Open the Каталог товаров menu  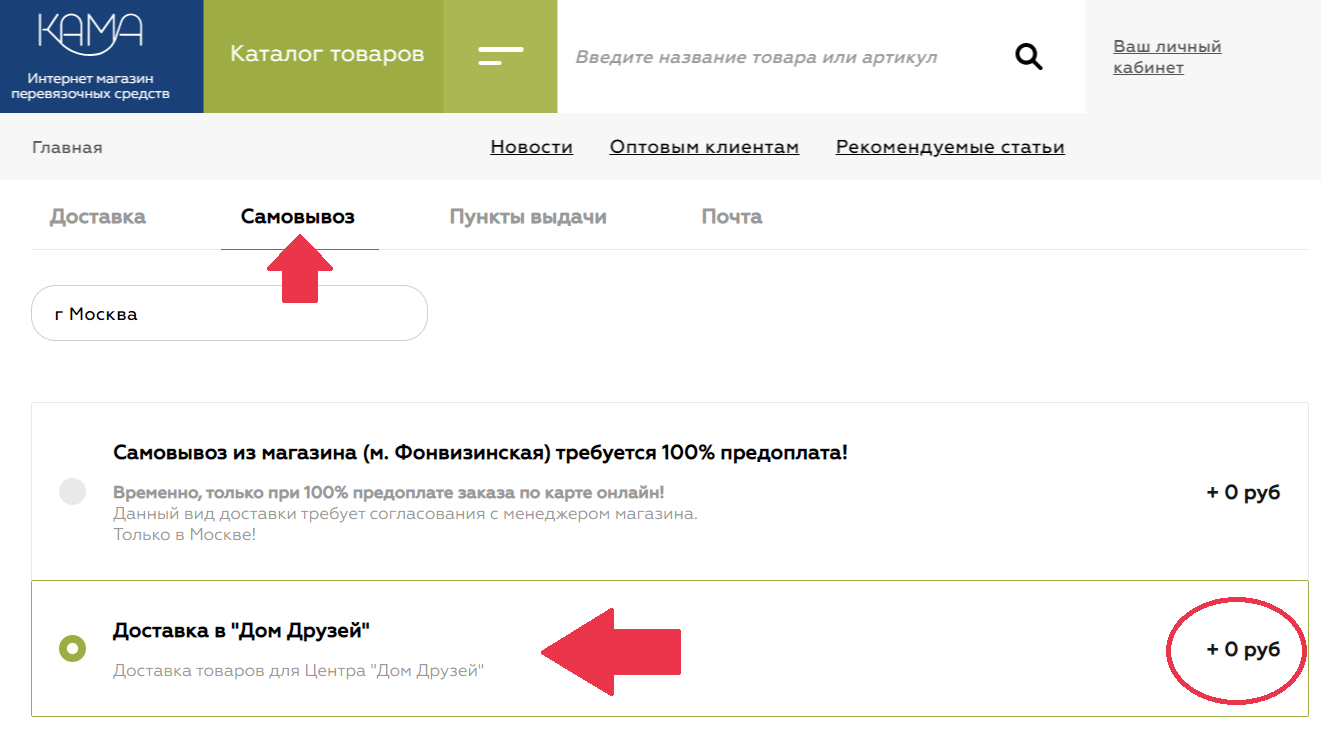pos(327,54)
